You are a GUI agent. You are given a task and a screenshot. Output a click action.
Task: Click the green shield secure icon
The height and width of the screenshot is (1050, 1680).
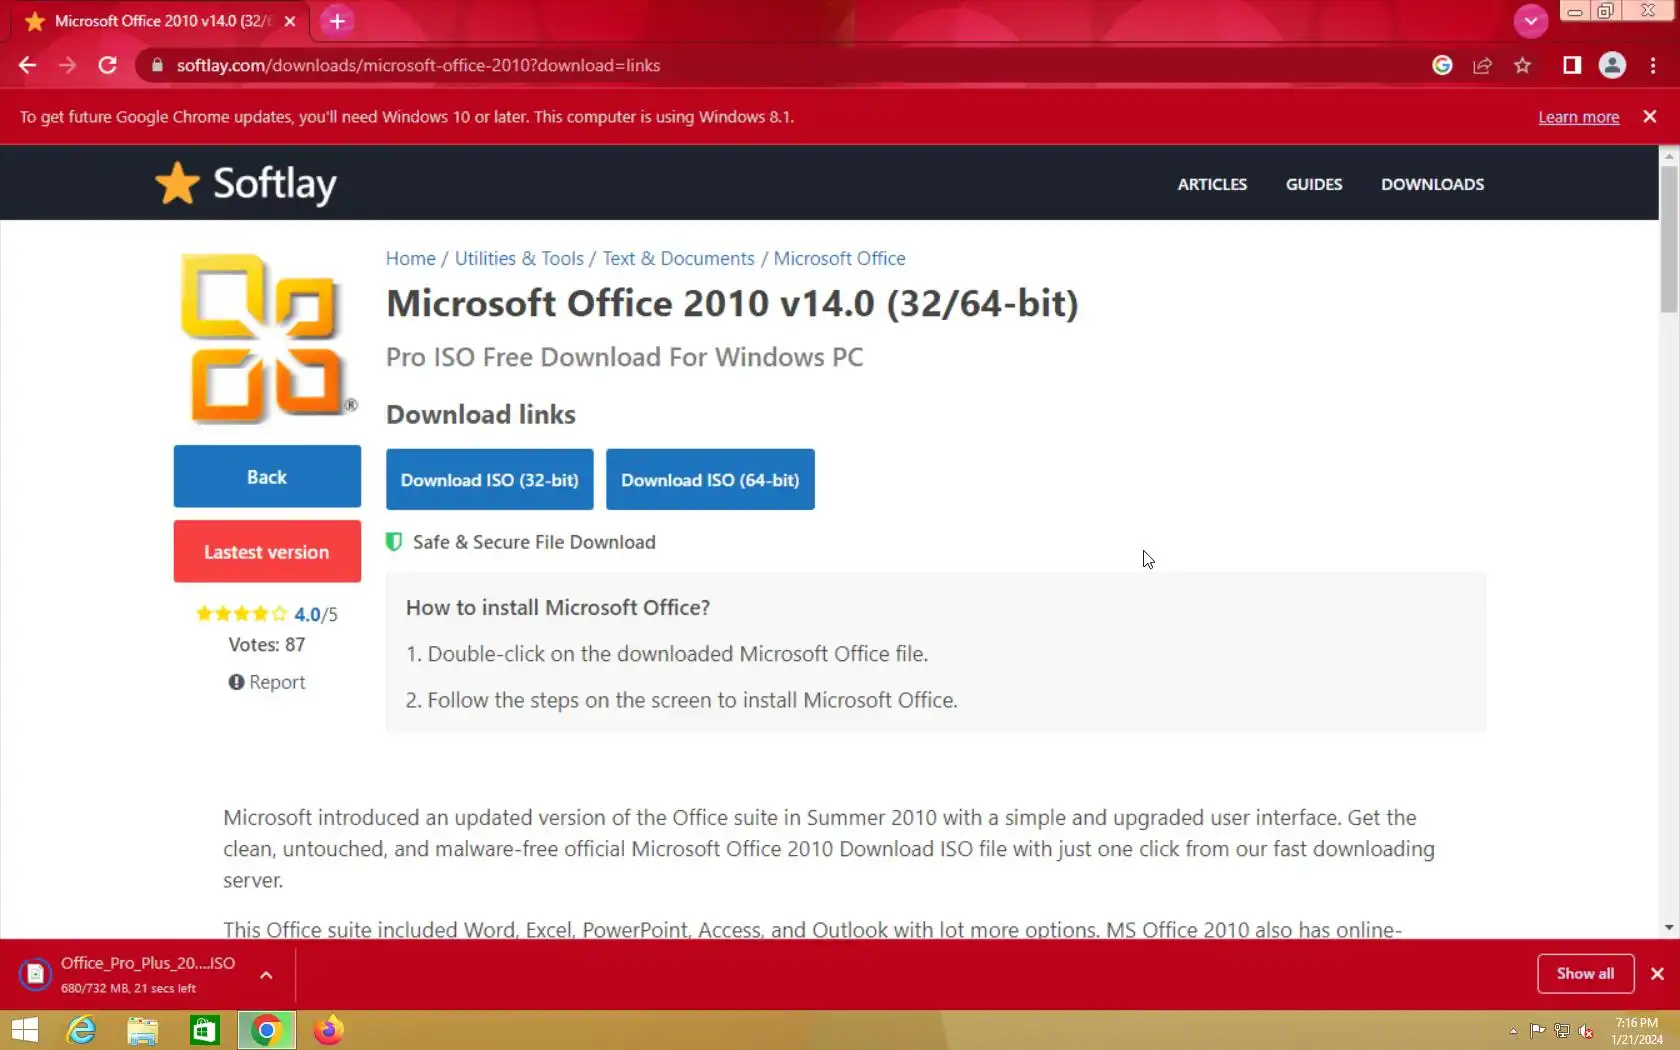(394, 542)
